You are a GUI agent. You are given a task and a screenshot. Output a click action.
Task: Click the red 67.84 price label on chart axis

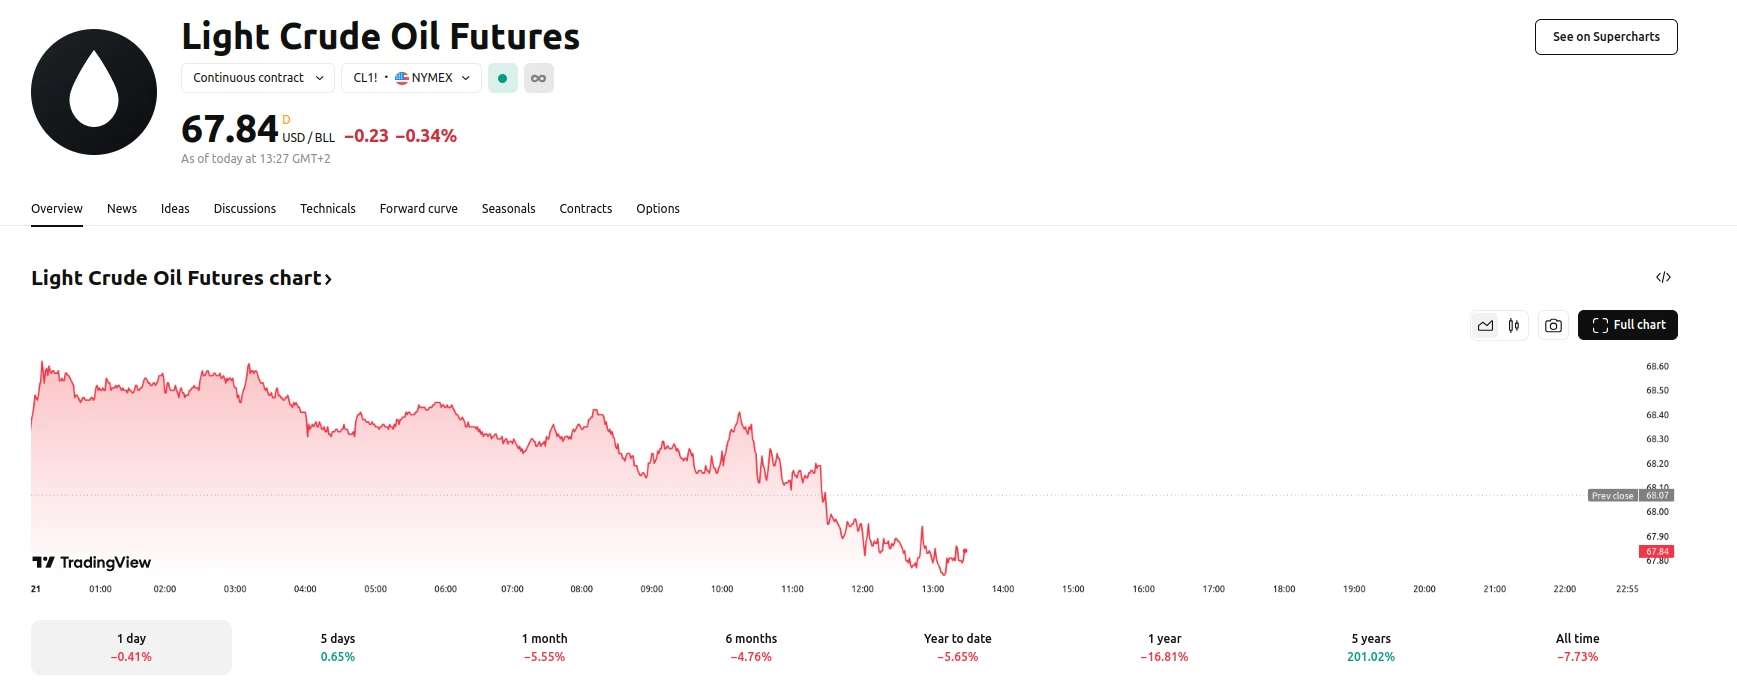(1656, 551)
